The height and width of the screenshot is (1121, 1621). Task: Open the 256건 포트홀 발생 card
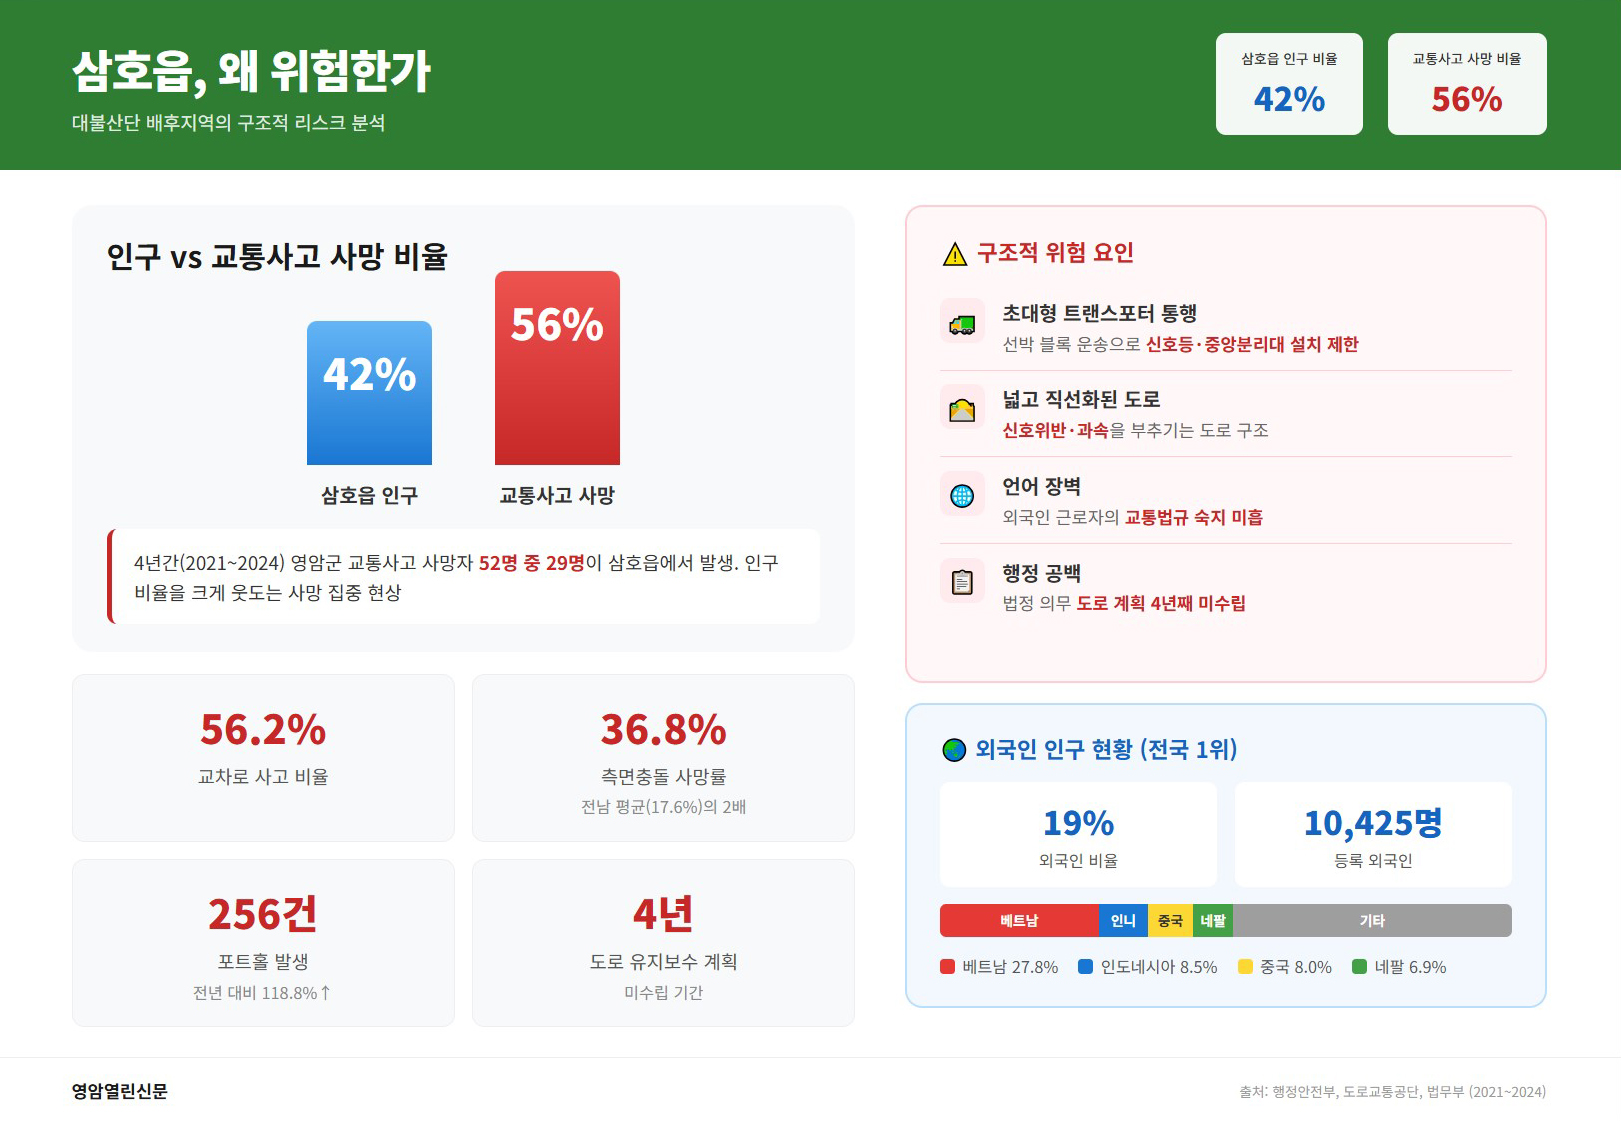pyautogui.click(x=263, y=942)
